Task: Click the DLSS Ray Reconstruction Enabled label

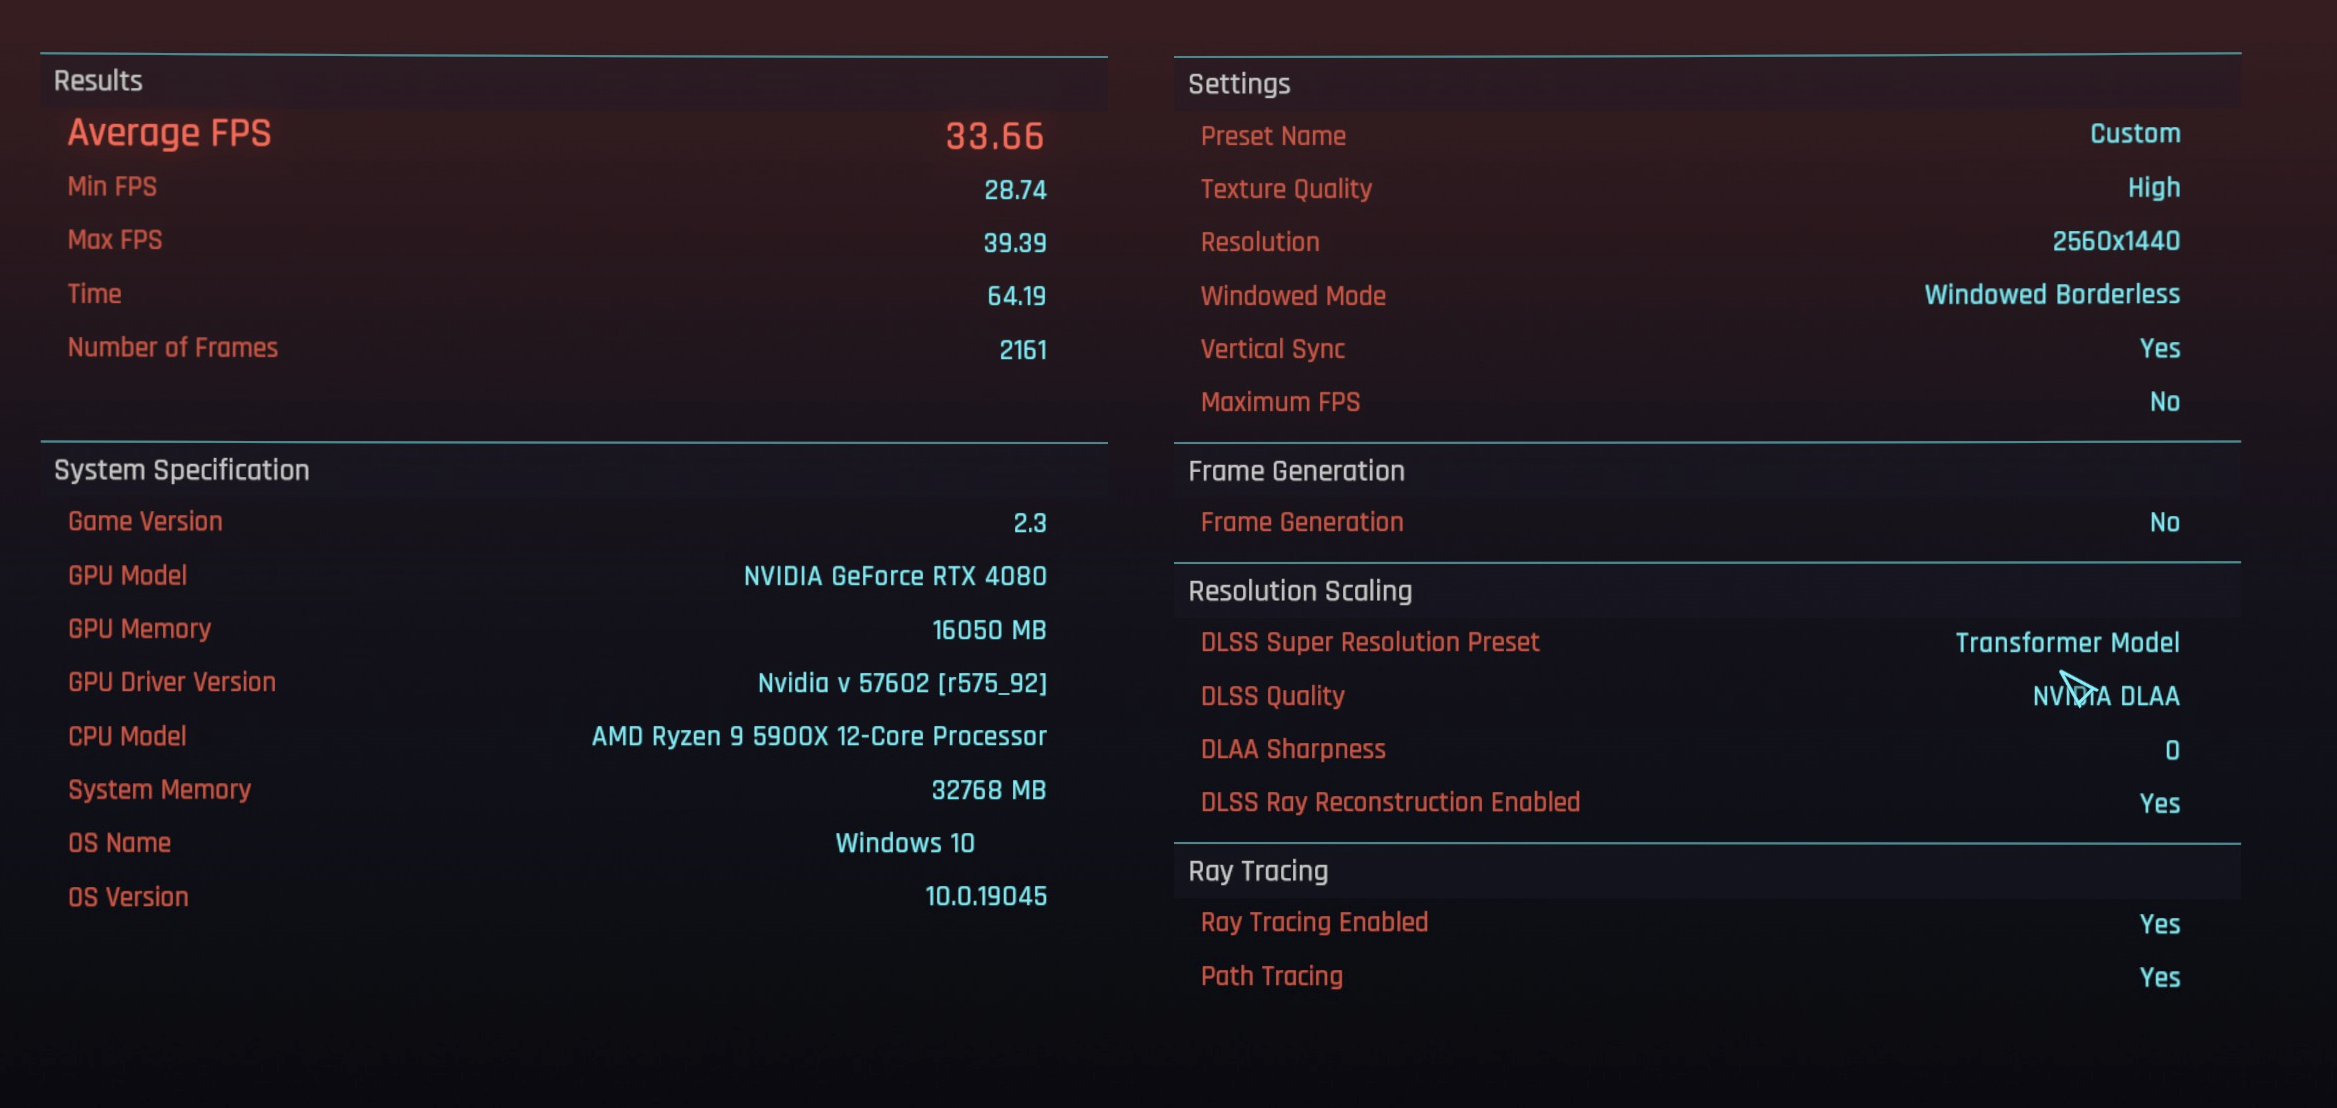Action: (x=1389, y=803)
